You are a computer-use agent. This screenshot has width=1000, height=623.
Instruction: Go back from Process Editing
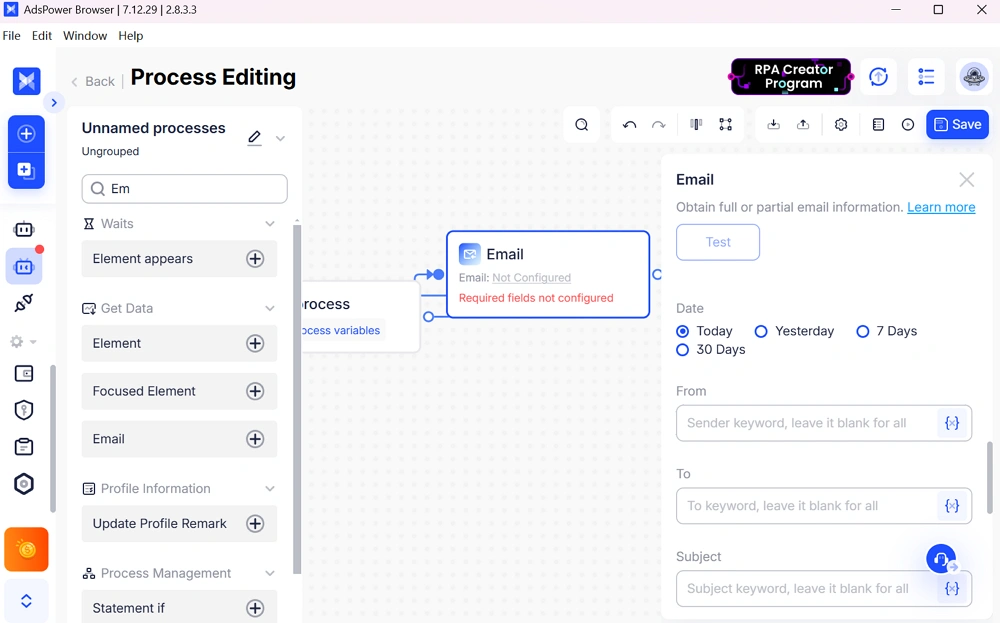click(x=92, y=81)
